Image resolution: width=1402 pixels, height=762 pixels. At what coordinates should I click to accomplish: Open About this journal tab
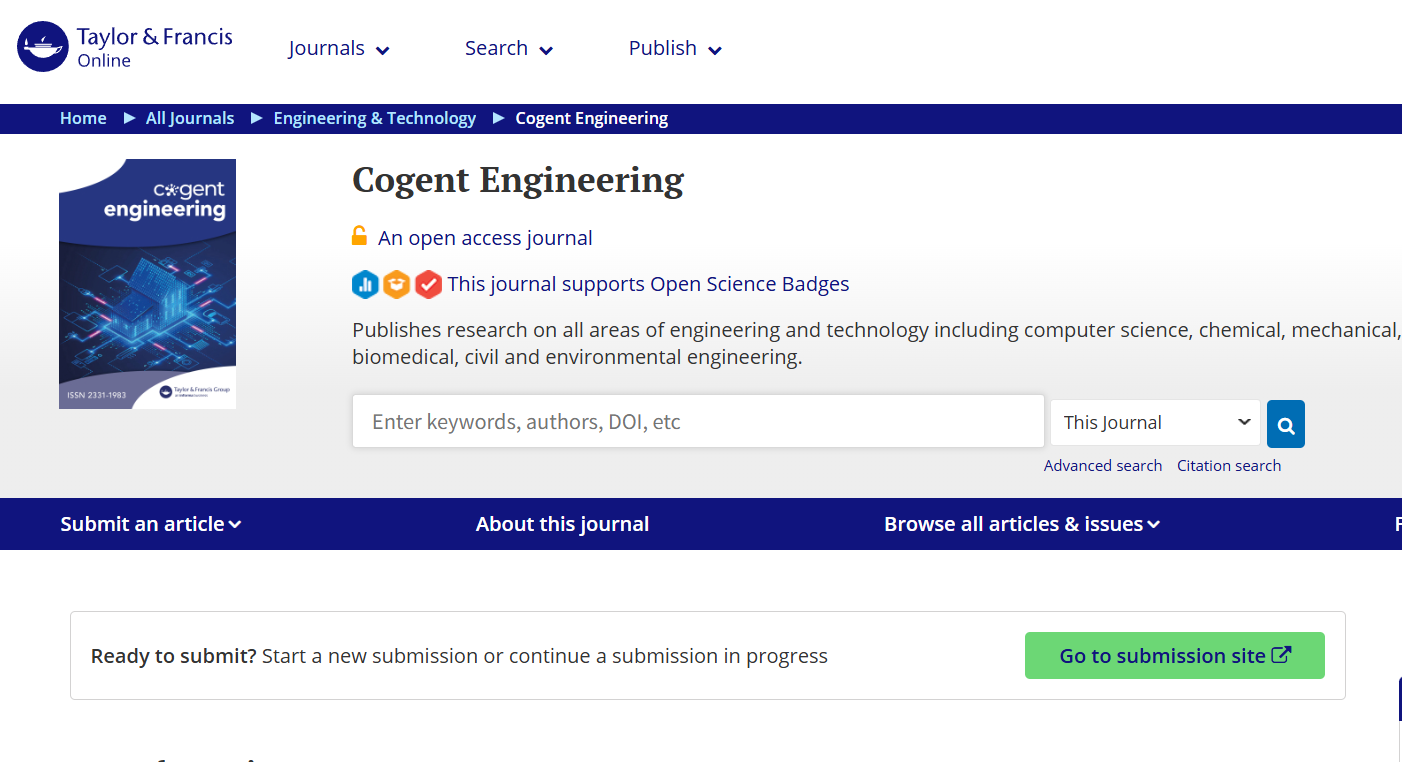[562, 524]
